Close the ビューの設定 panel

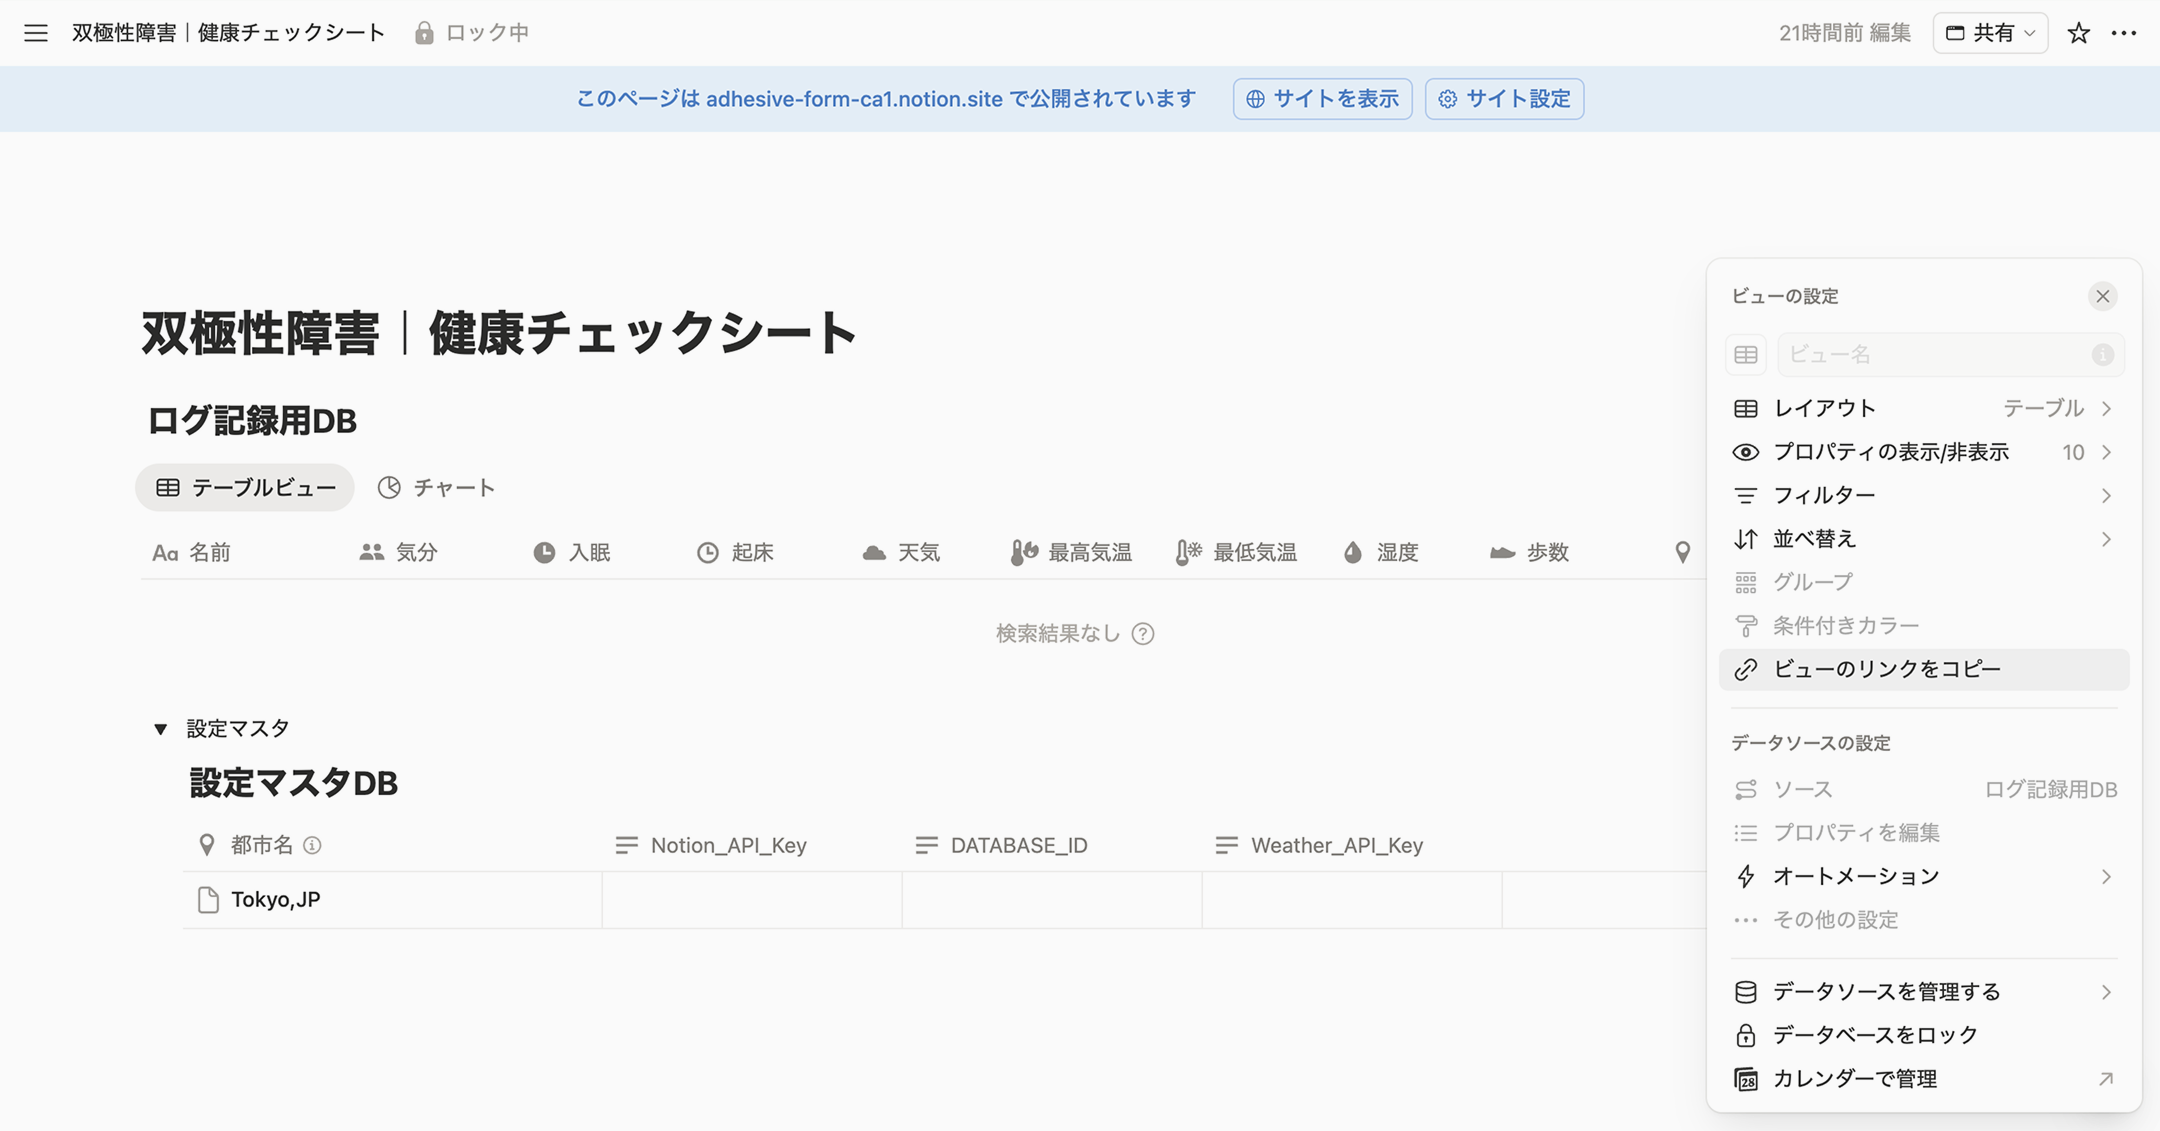point(2102,296)
